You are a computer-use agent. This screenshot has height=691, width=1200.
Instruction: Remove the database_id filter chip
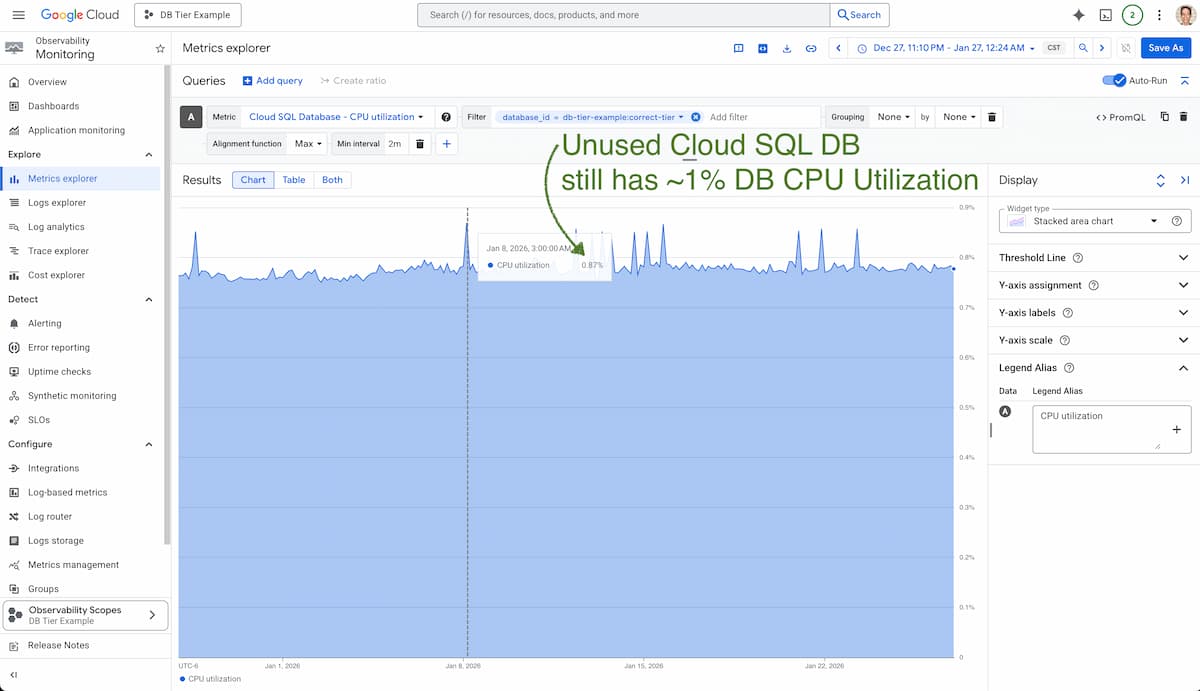(696, 117)
